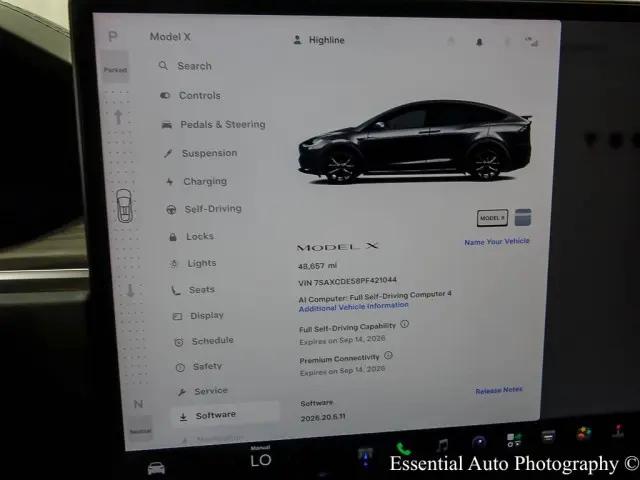Tap the car controls icon in bottom bar

tap(156, 468)
